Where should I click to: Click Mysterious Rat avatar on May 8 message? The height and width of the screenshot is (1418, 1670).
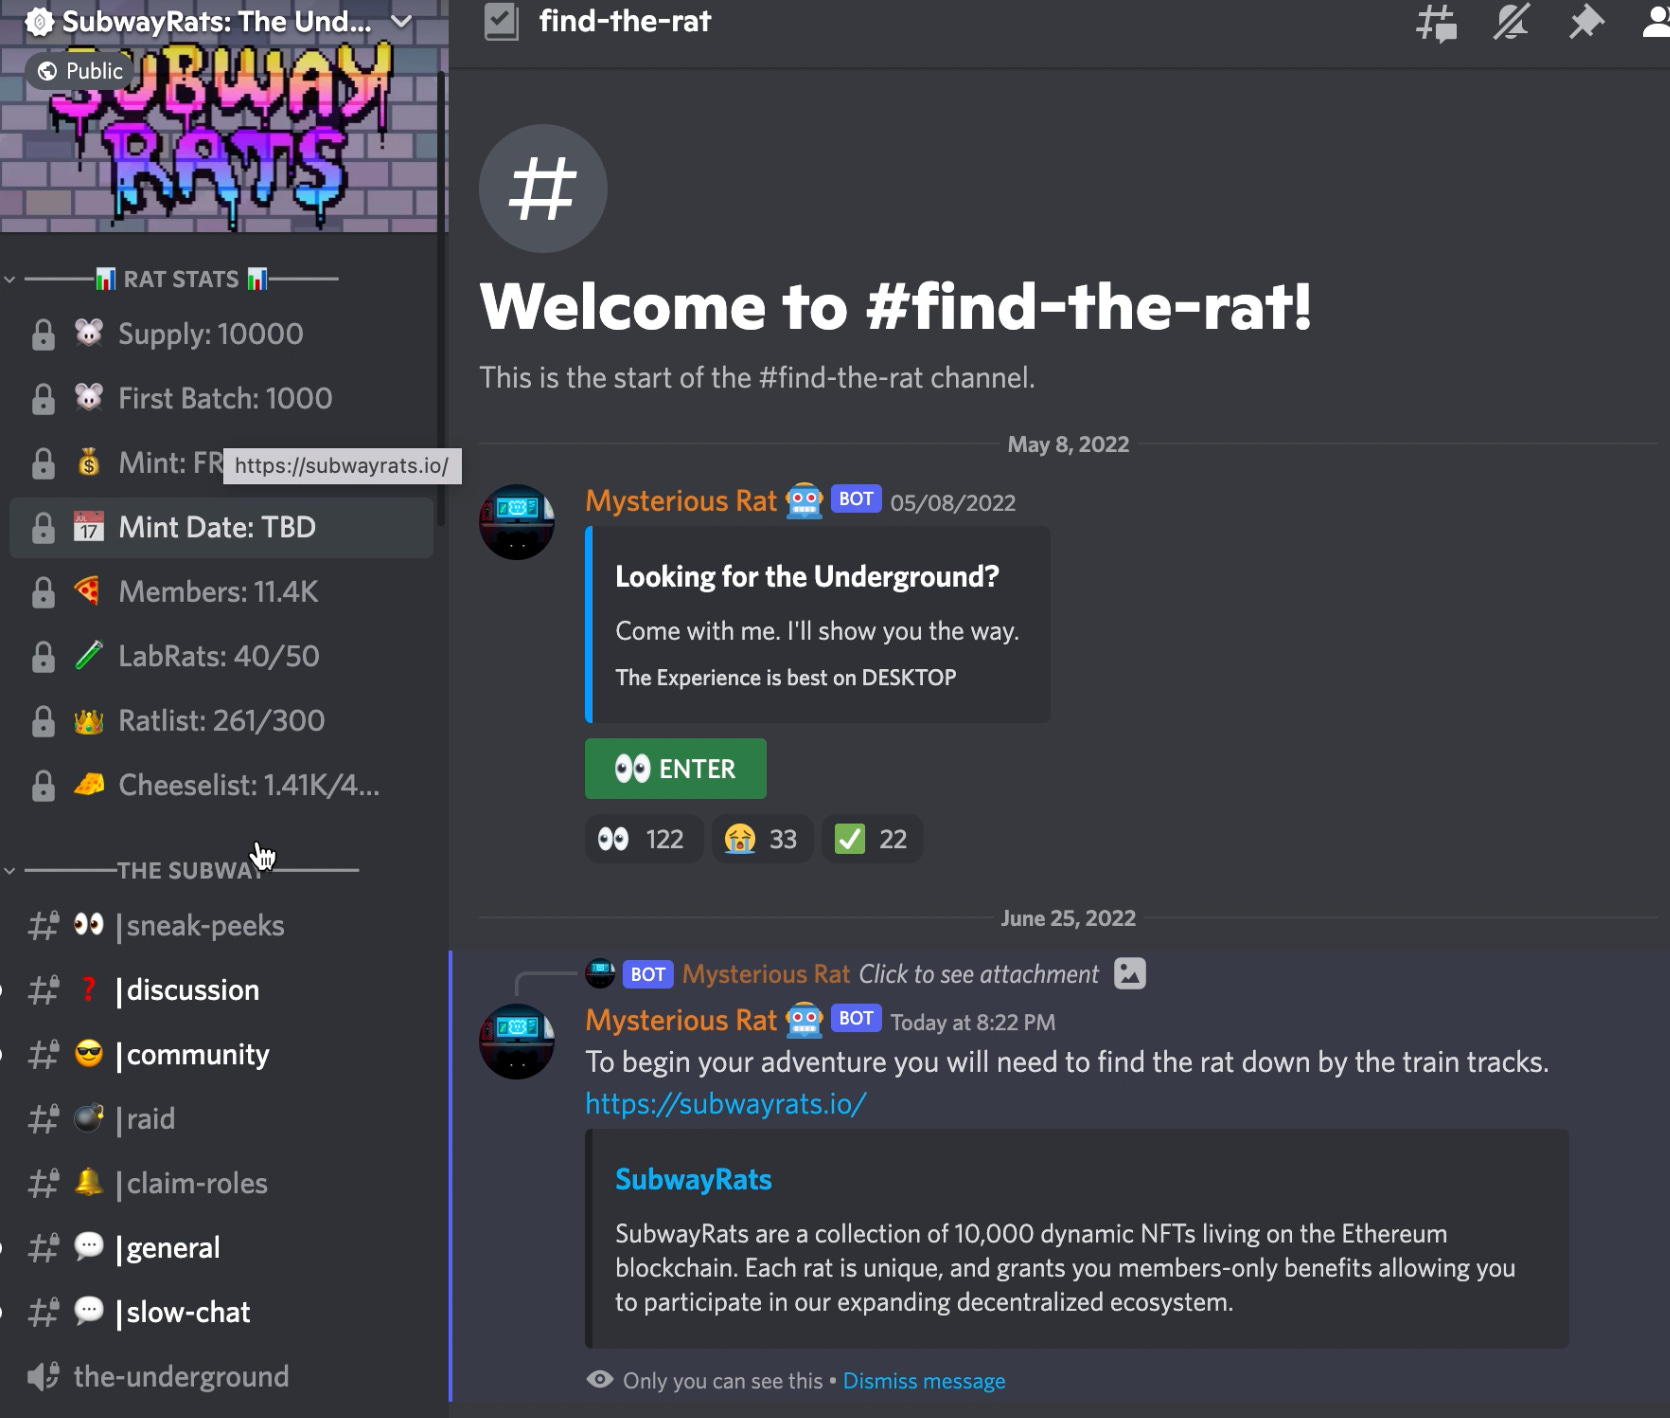[517, 522]
